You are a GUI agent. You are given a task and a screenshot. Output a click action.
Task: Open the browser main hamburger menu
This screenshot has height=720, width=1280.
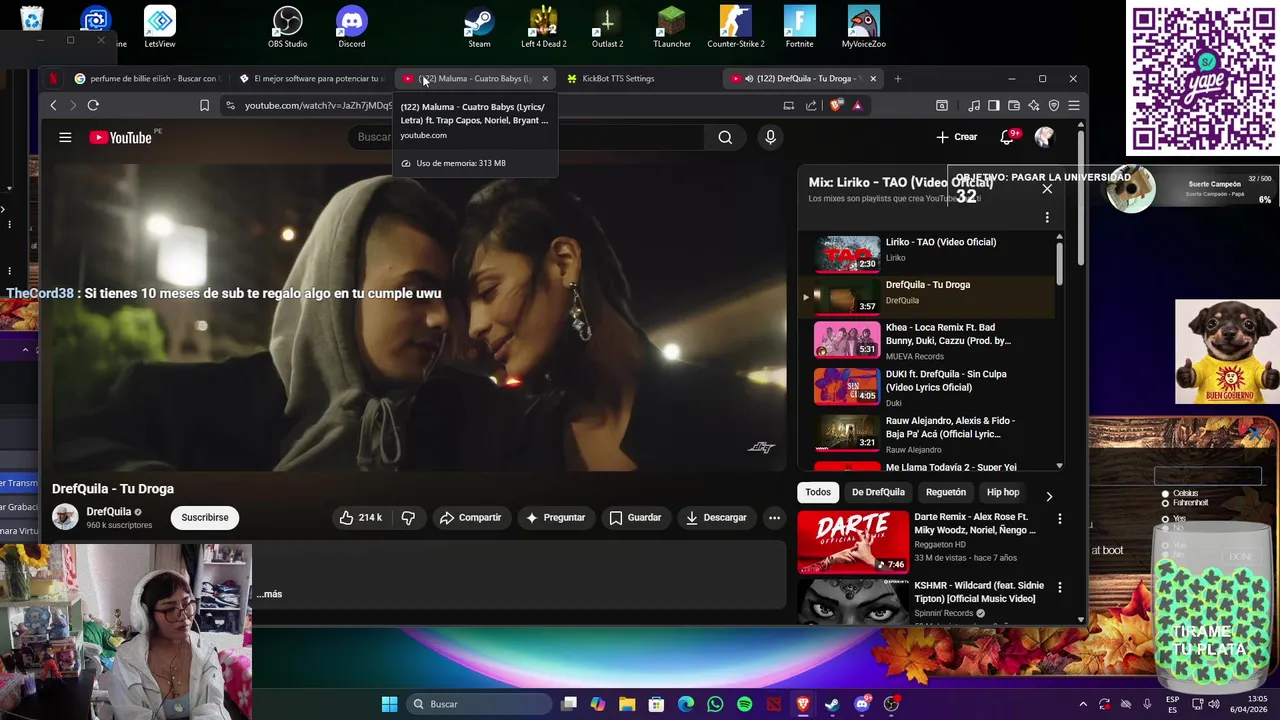click(1073, 105)
